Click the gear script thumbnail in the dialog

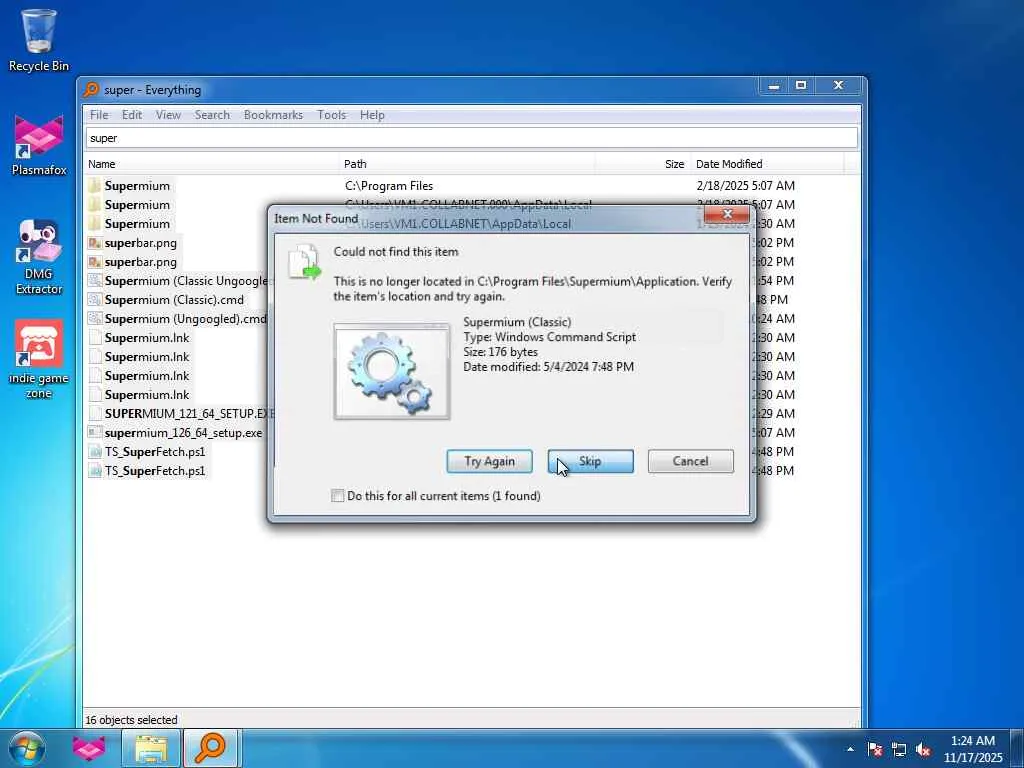tap(392, 371)
